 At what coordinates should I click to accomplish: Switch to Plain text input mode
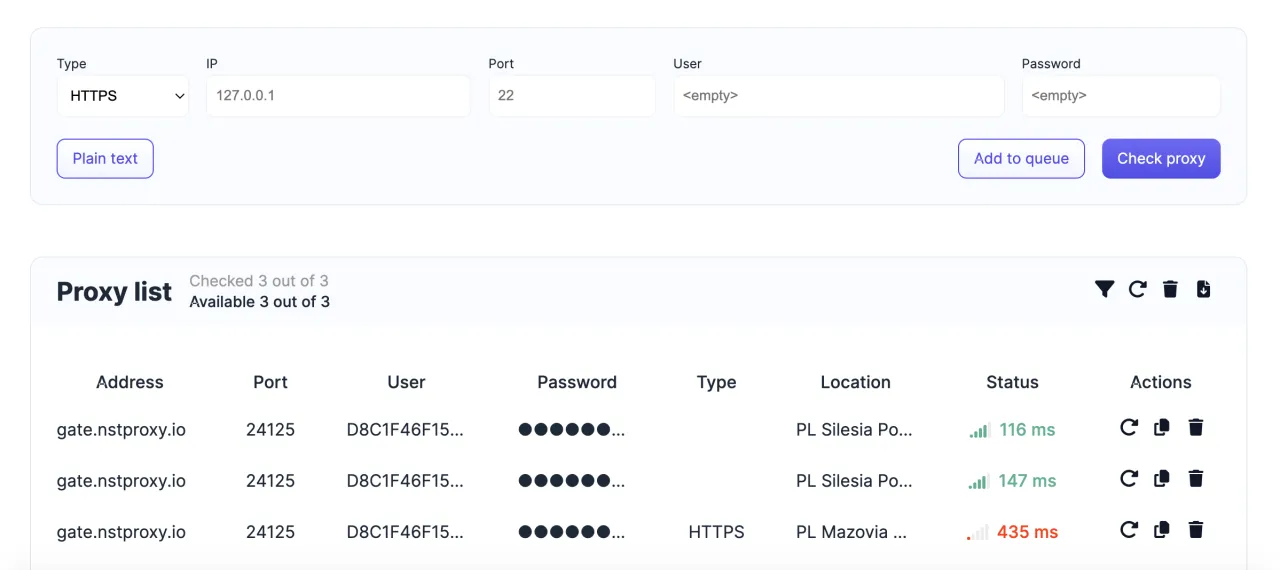pyautogui.click(x=105, y=158)
